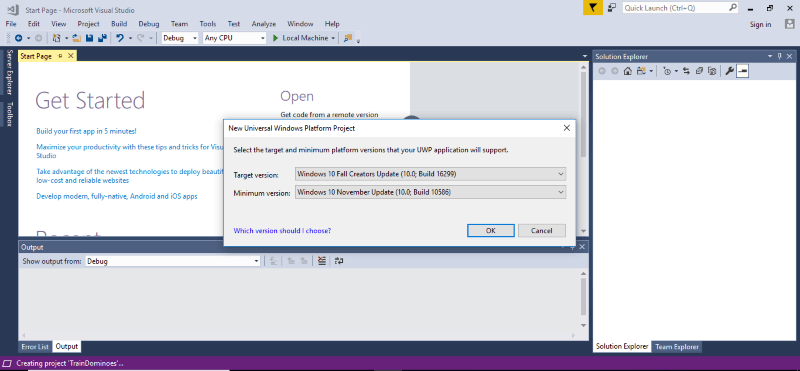Click the account avatar icon
This screenshot has width=800, height=371.
pos(789,24)
